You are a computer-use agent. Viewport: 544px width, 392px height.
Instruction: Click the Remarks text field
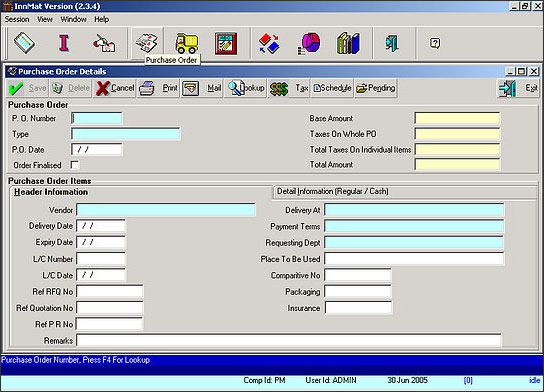coord(289,340)
